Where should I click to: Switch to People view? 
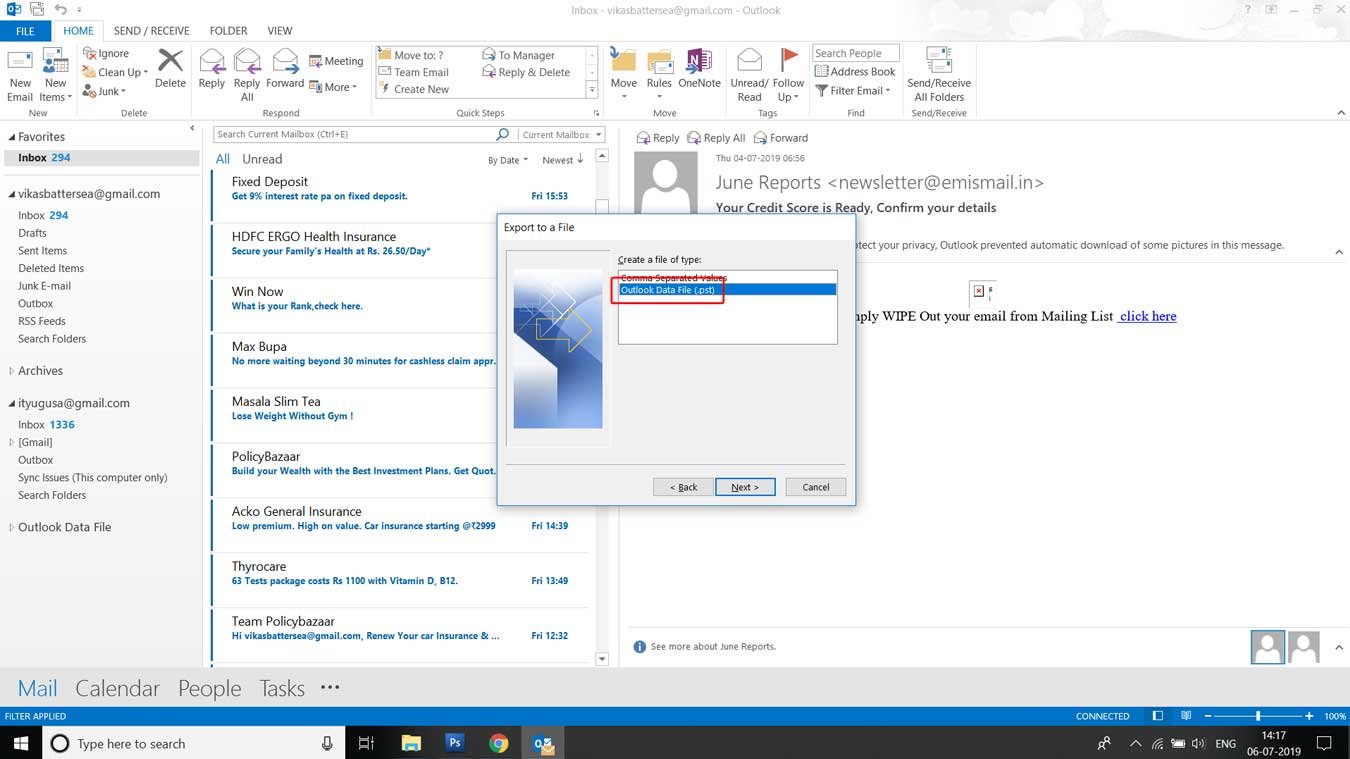pos(209,688)
